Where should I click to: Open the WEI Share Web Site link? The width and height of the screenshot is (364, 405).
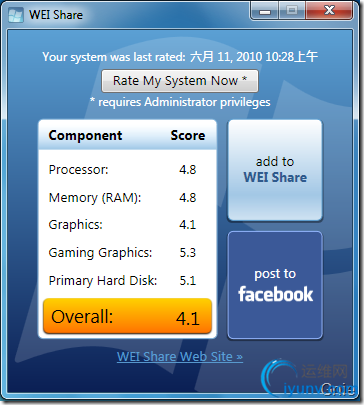(x=180, y=357)
